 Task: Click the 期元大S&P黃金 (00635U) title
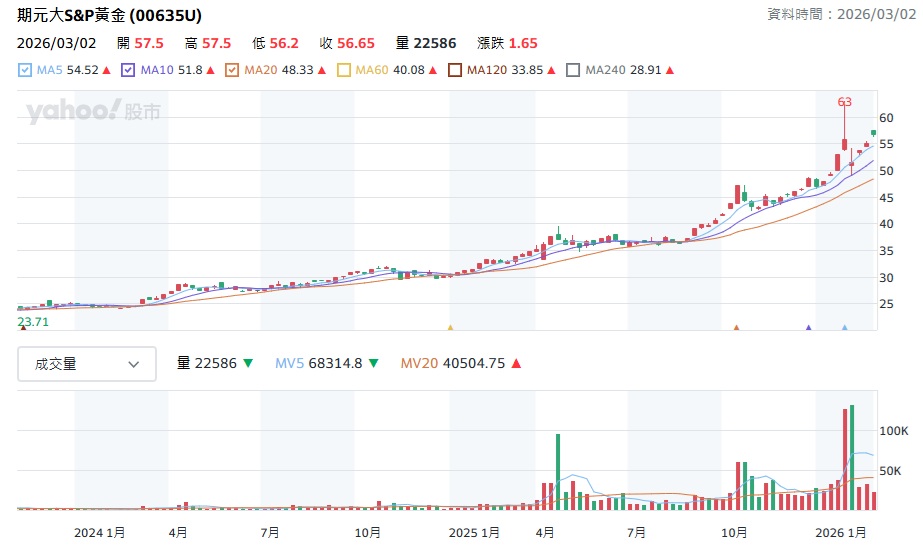click(x=117, y=16)
